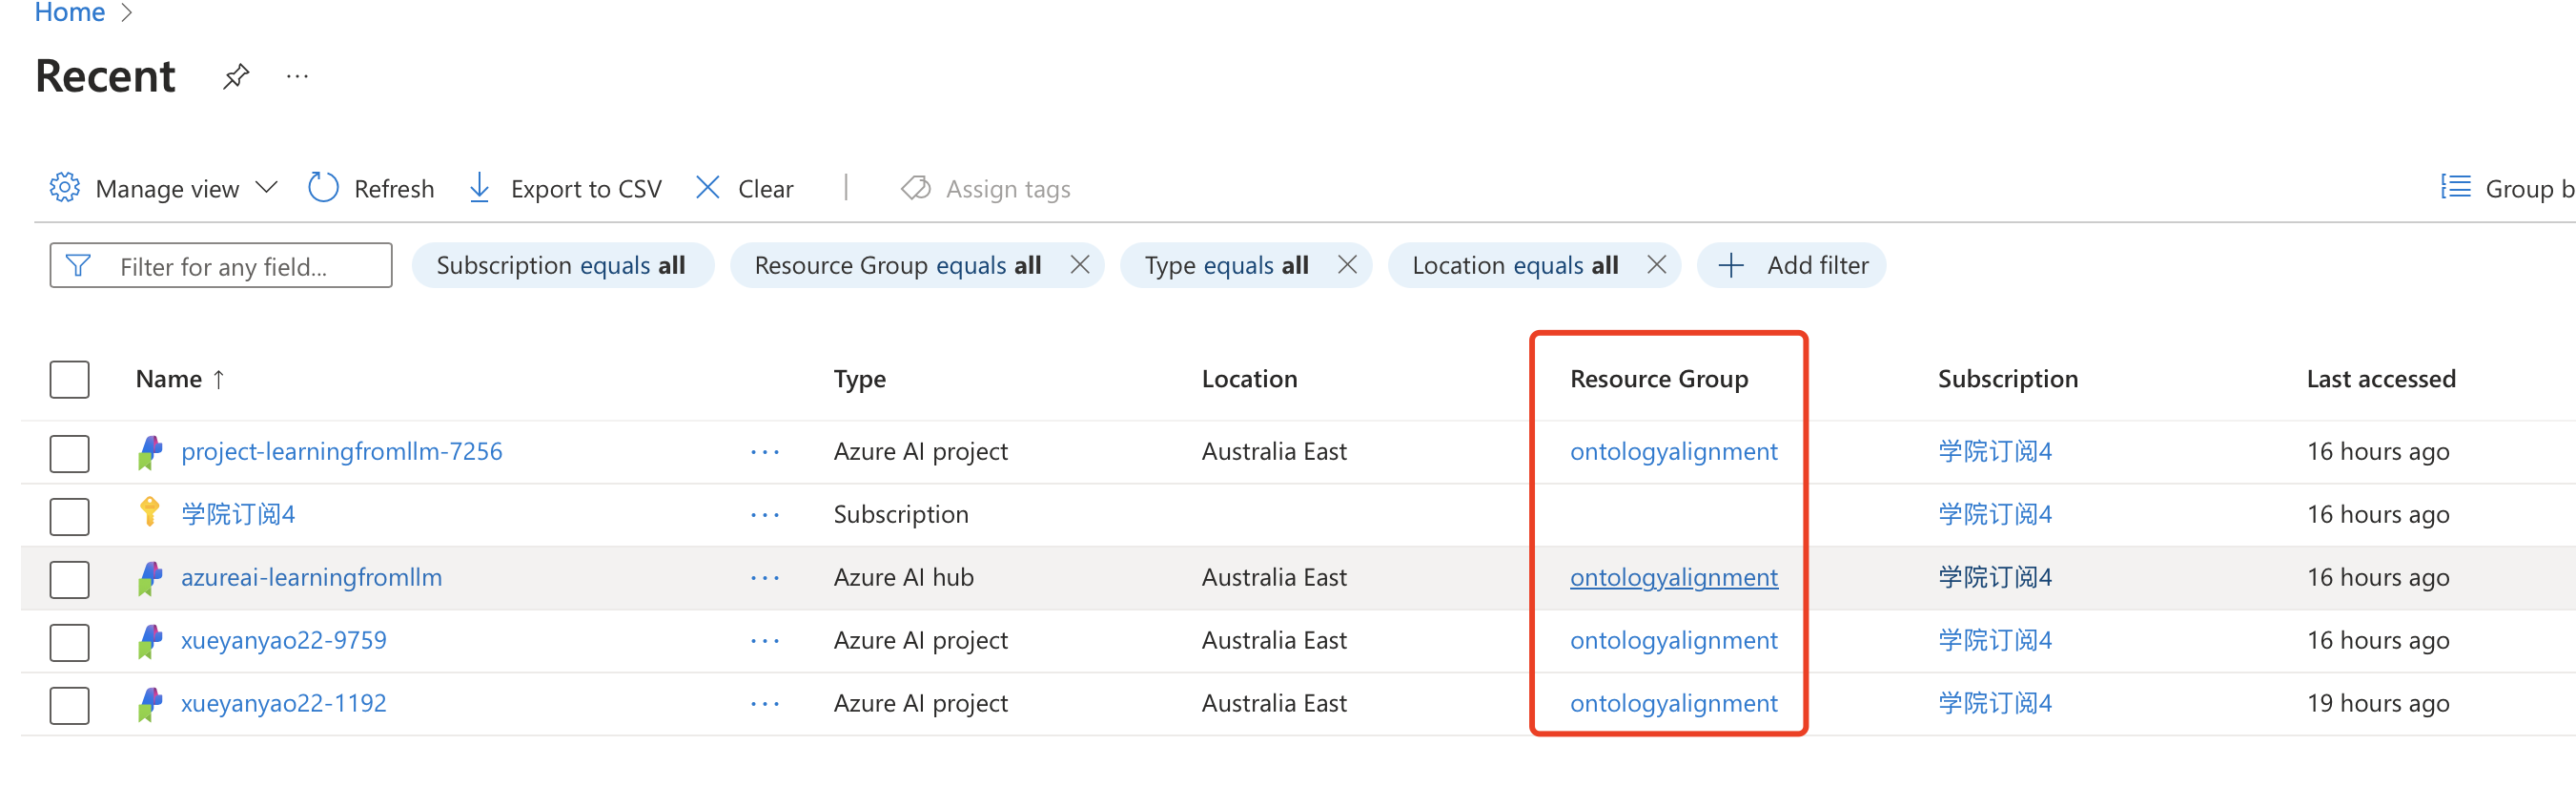The width and height of the screenshot is (2576, 786).
Task: Click the Export to CSV download icon
Action: (480, 187)
